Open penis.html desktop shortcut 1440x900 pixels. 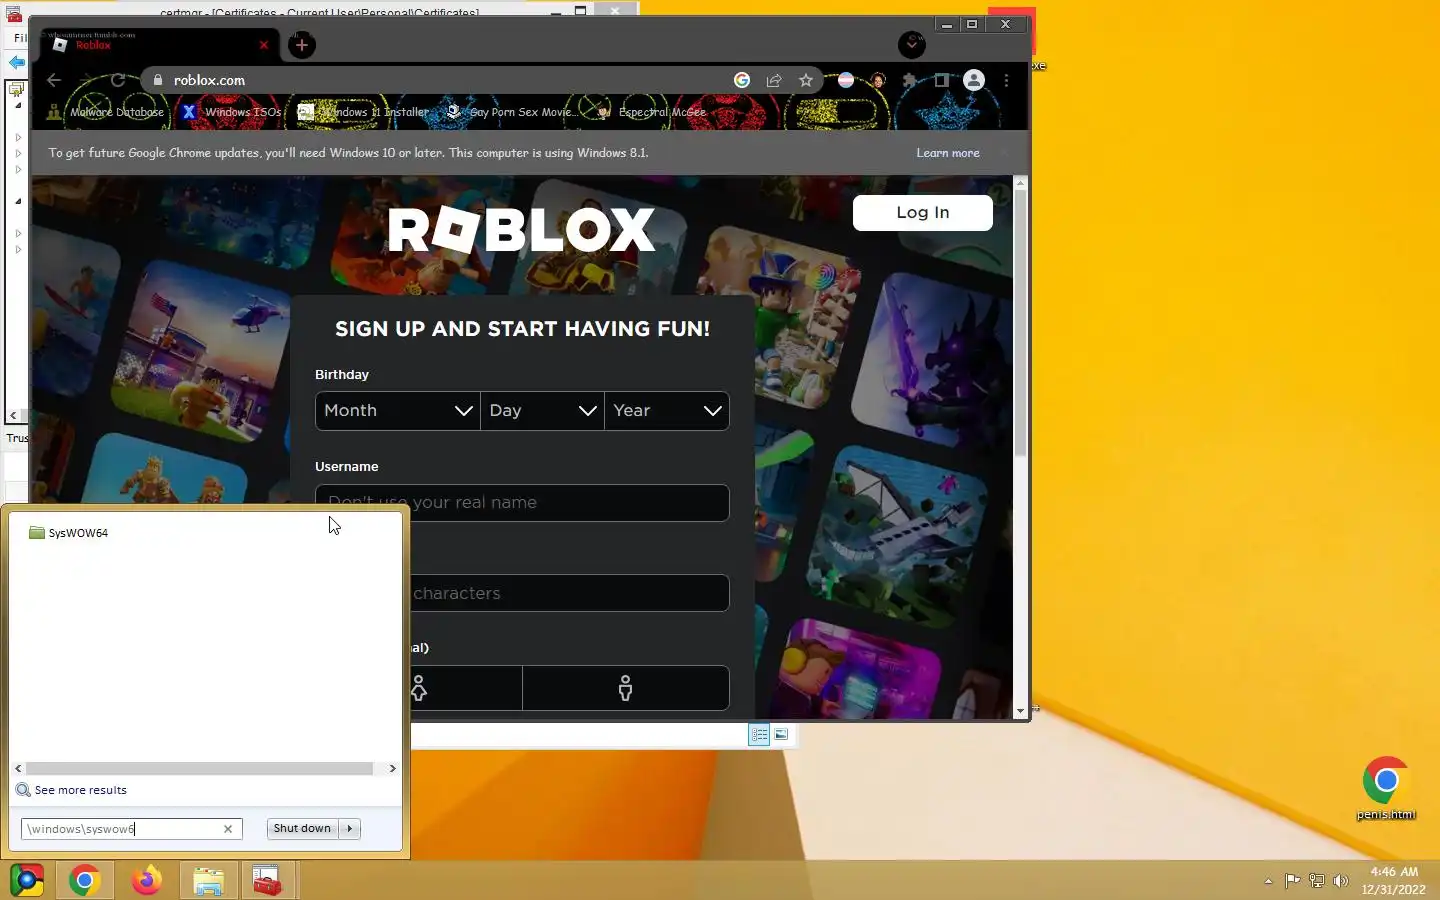click(1386, 788)
